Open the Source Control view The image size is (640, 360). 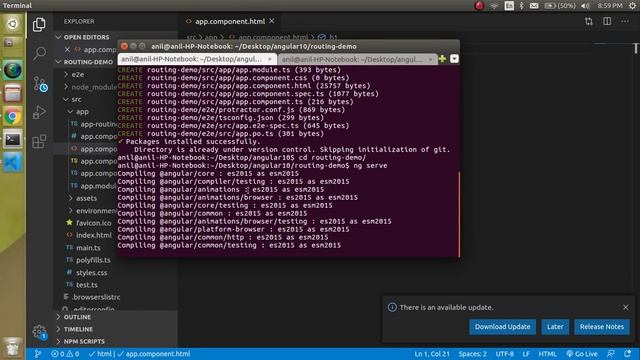click(x=40, y=84)
